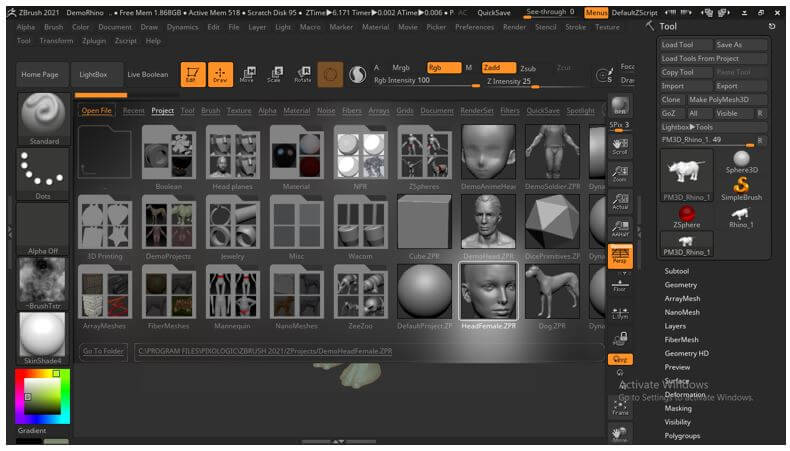Open the Preferences menu
Image resolution: width=790 pixels, height=451 pixels.
(474, 27)
